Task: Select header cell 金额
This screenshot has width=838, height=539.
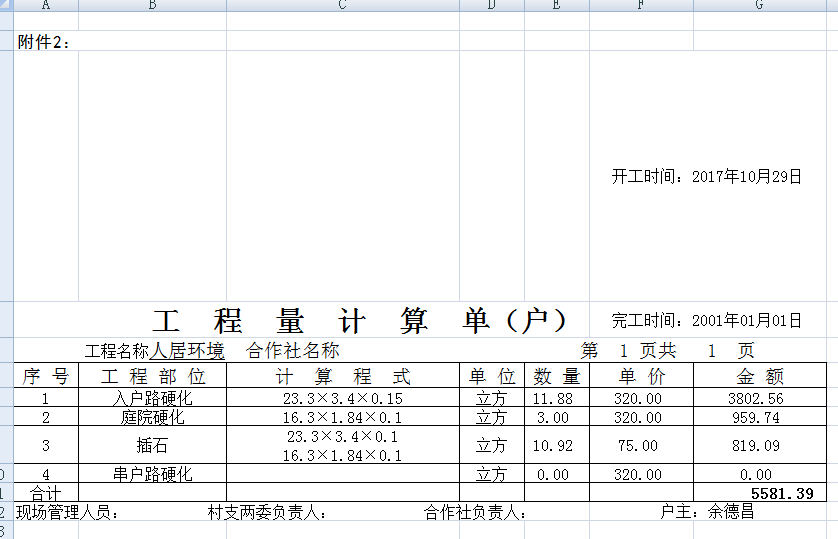Action: click(x=760, y=376)
